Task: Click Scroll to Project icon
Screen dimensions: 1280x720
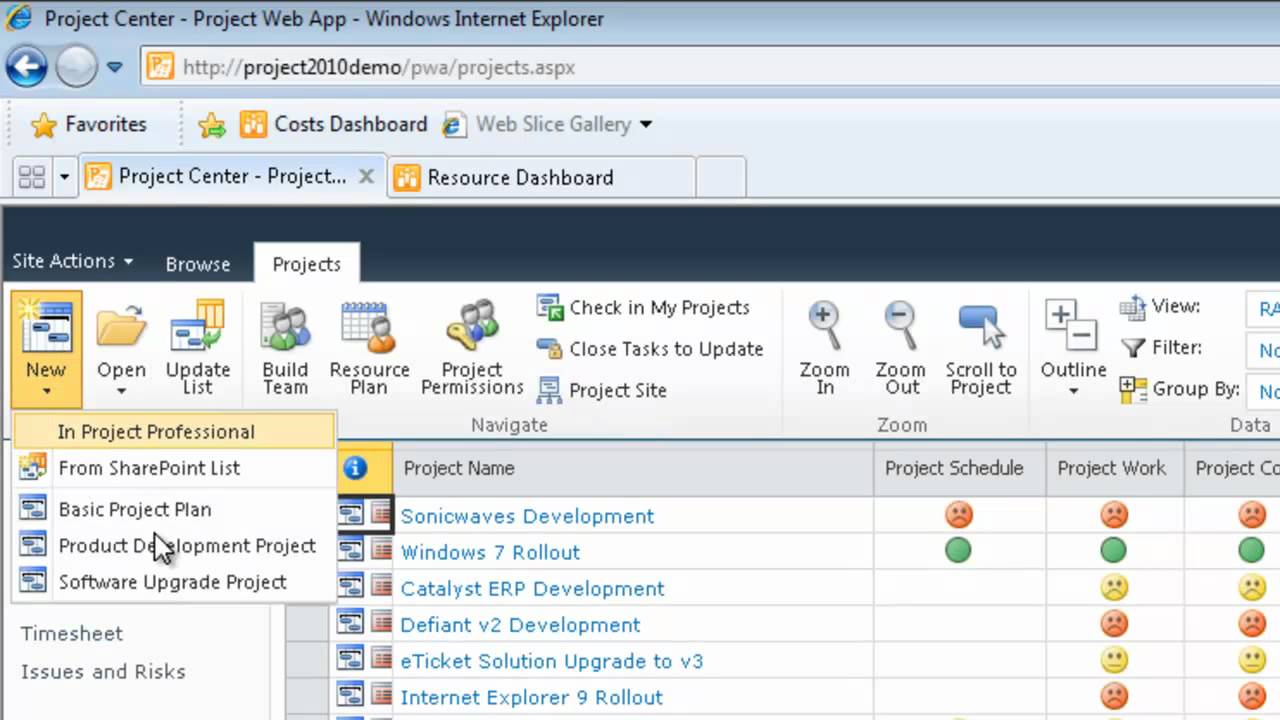Action: (981, 327)
